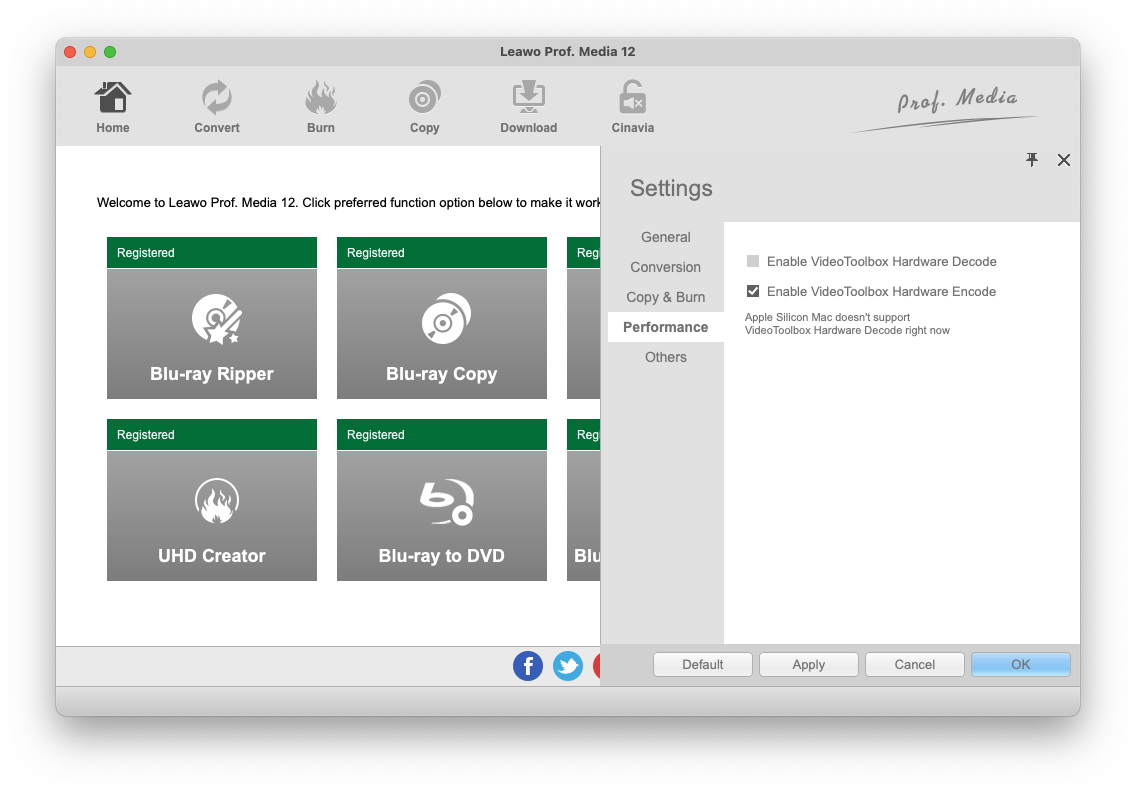Pin the Settings panel
This screenshot has width=1136, height=790.
[1032, 160]
